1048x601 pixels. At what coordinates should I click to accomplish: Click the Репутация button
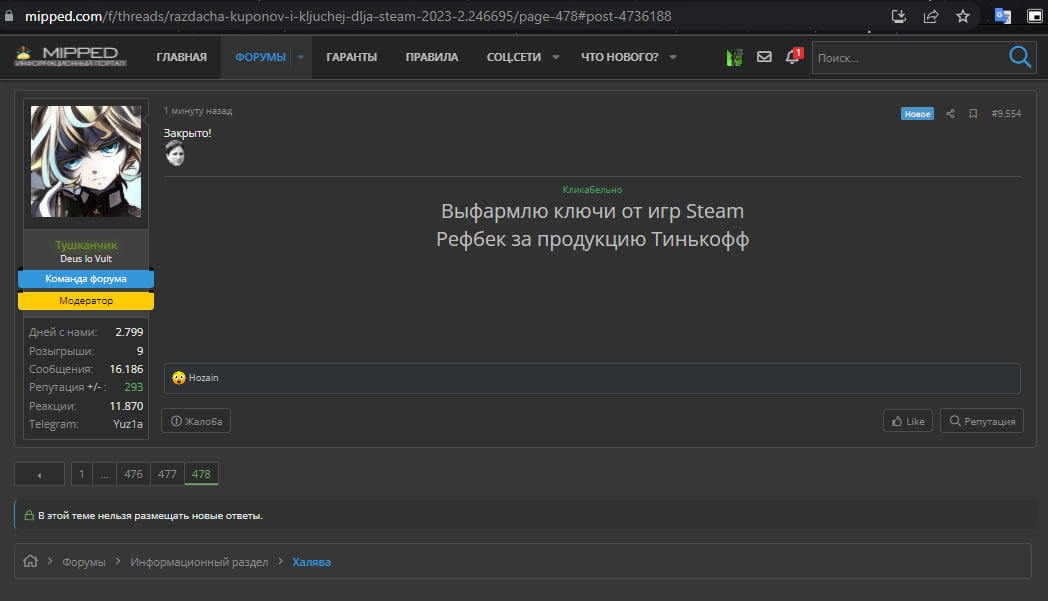click(982, 421)
